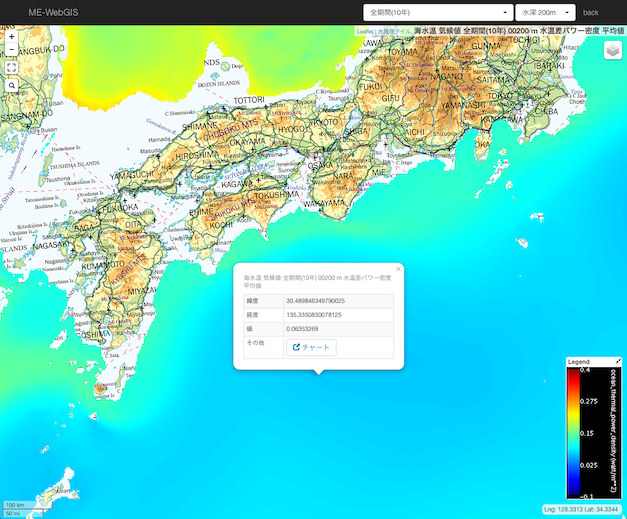Zoom out the map with minus button

[11, 49]
